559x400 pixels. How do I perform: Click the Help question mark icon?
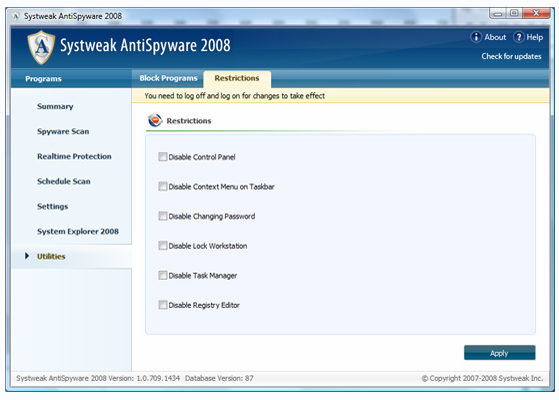519,37
